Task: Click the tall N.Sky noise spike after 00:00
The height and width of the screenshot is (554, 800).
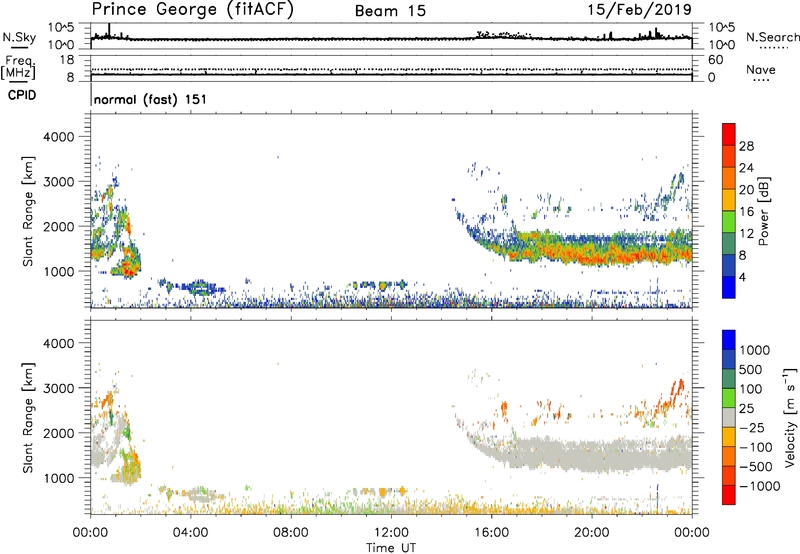Action: click(109, 30)
